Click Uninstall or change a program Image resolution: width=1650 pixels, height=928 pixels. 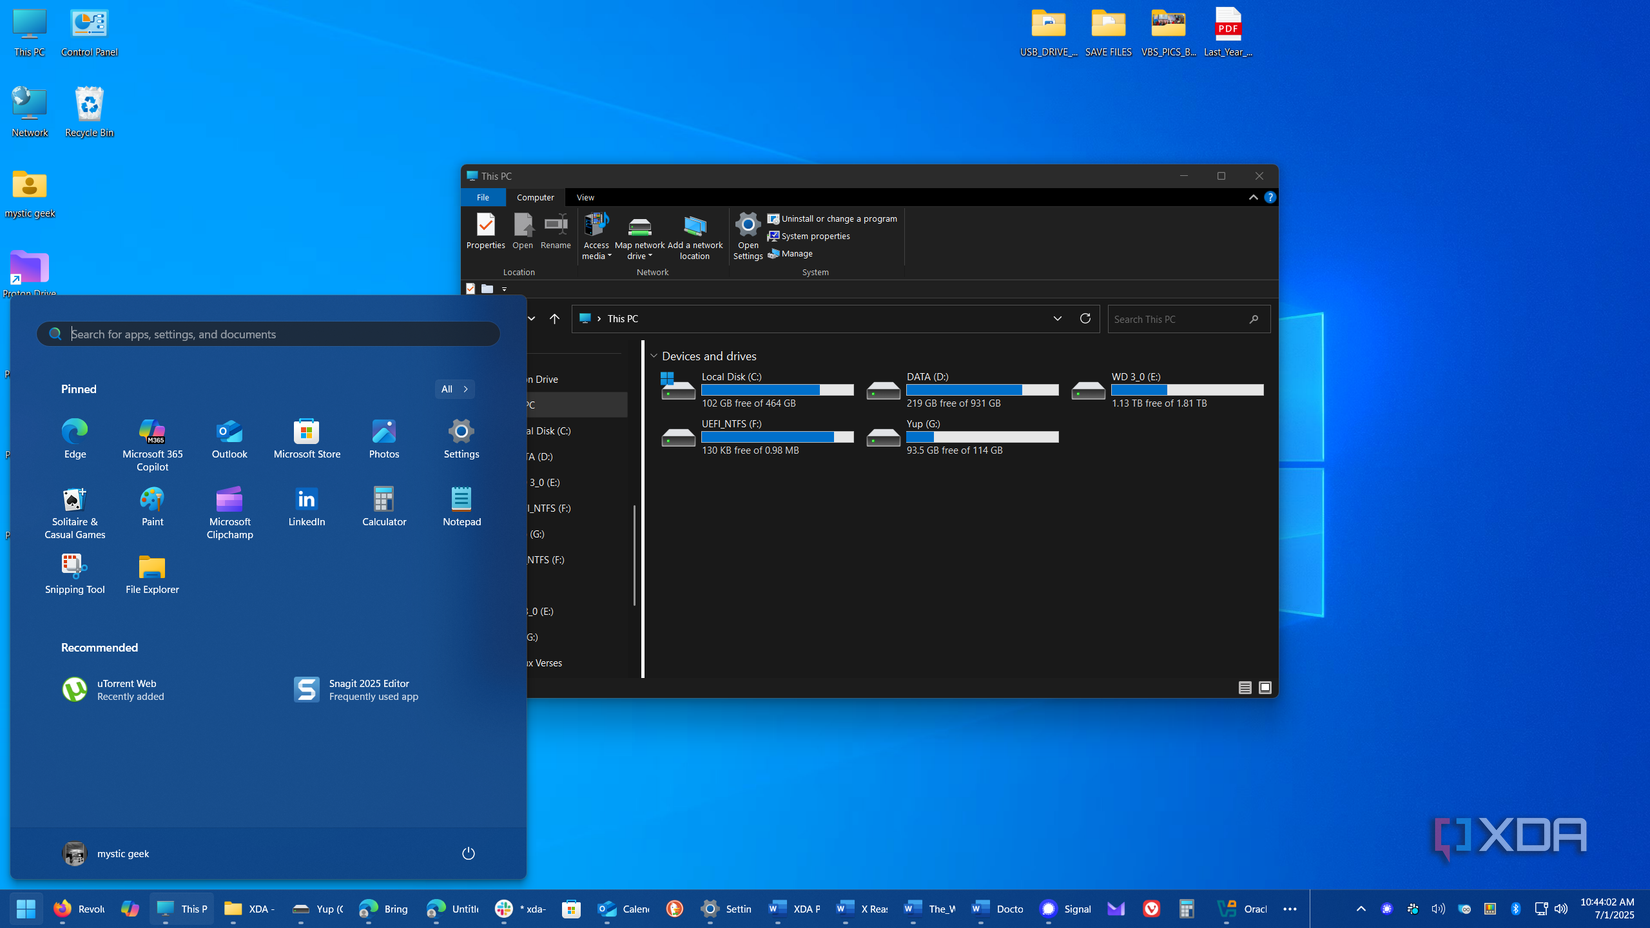(x=833, y=218)
